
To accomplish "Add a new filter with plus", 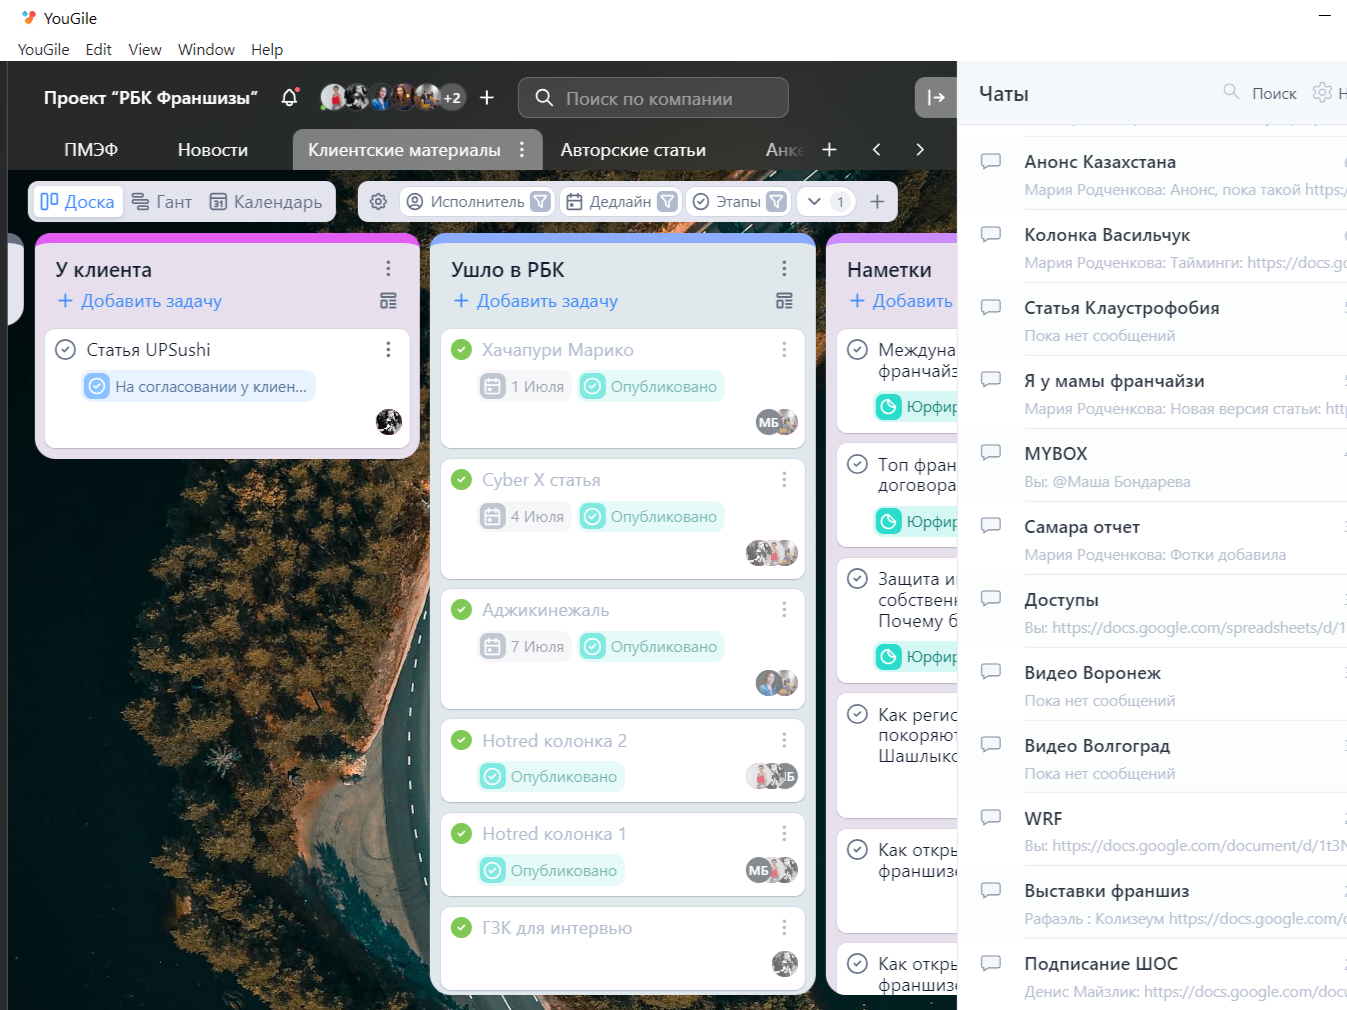I will 877,201.
